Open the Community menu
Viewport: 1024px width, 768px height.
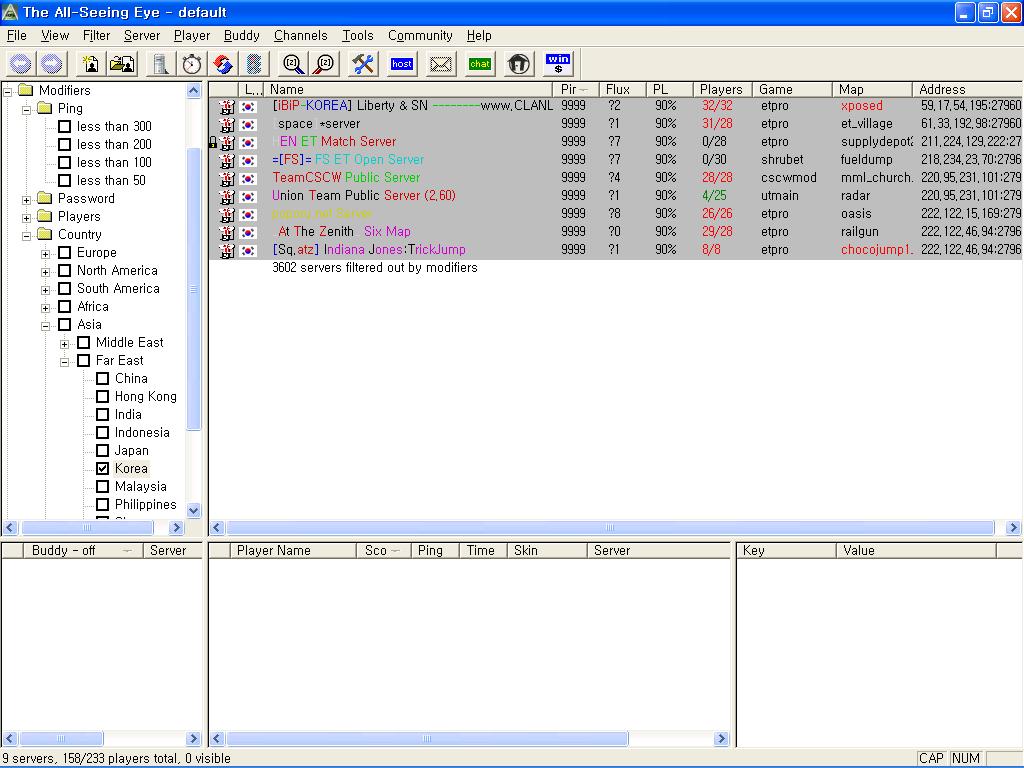pos(420,35)
